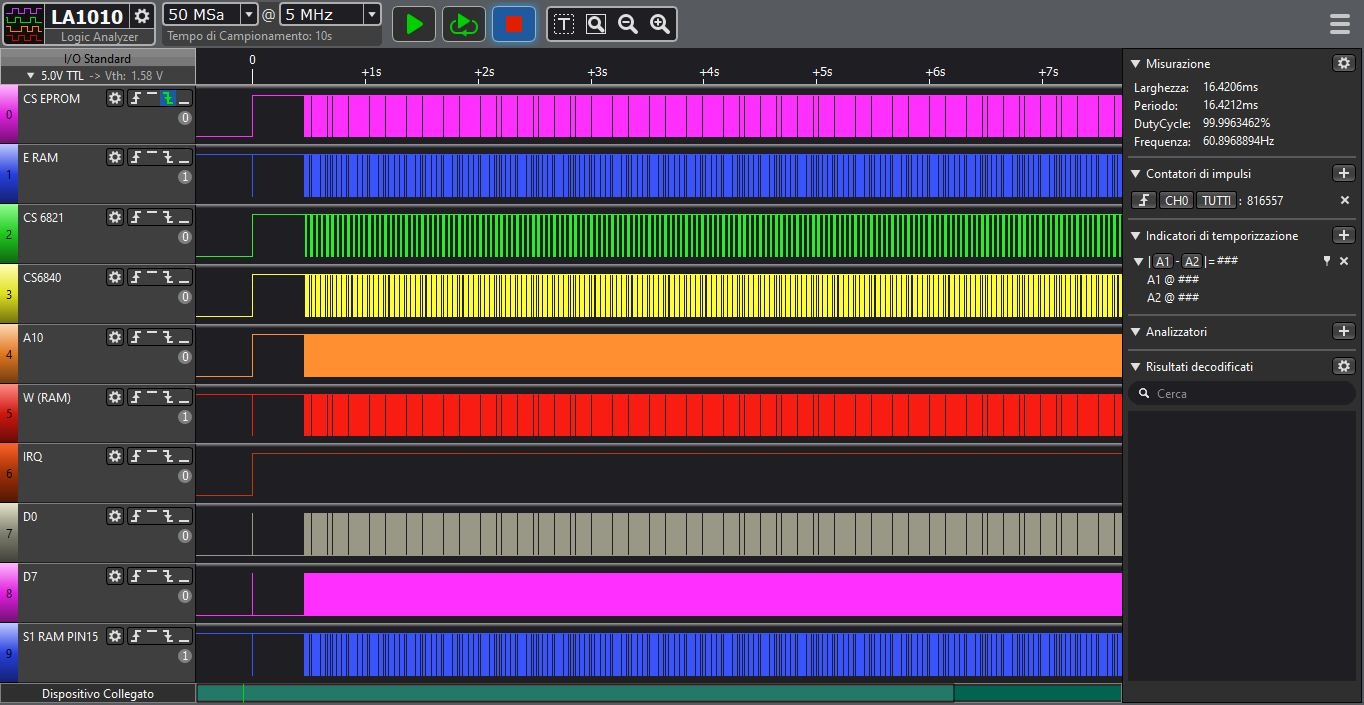Click the Cerca search field
This screenshot has height=705, width=1364.
(x=1241, y=394)
